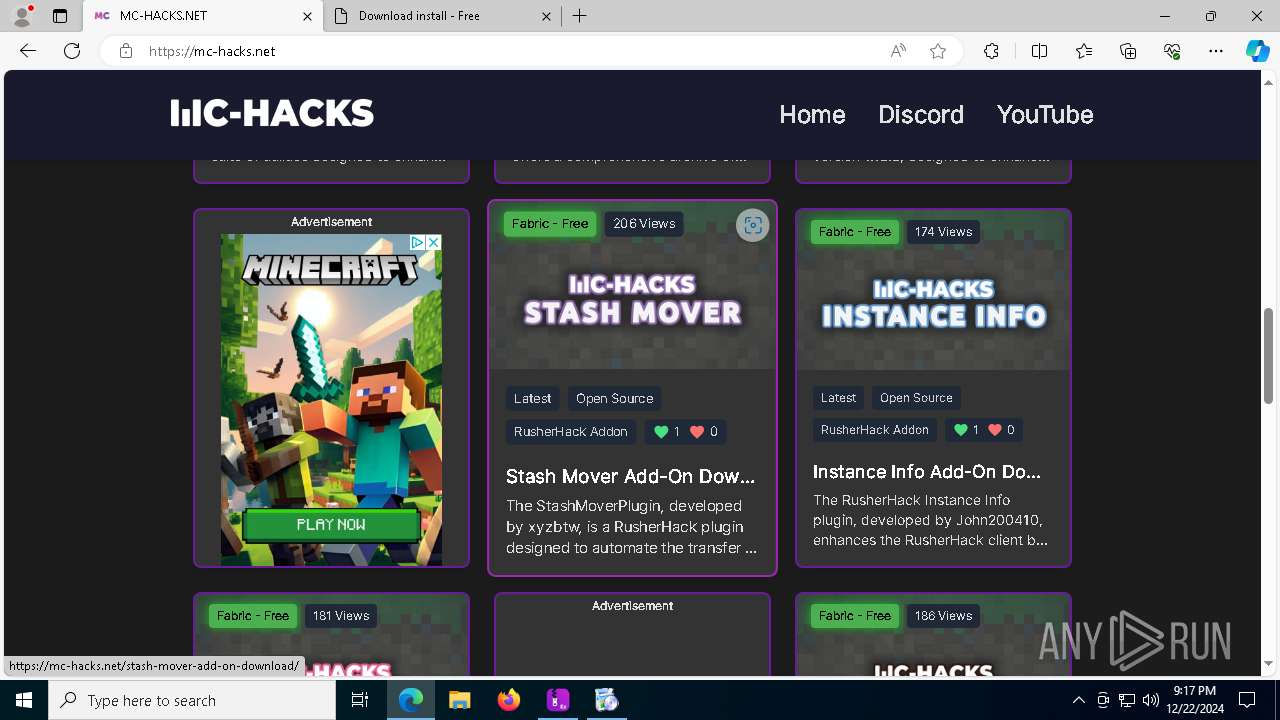This screenshot has width=1280, height=720.
Task: Switch to the MC-HACKS.NET tab
Action: point(203,16)
